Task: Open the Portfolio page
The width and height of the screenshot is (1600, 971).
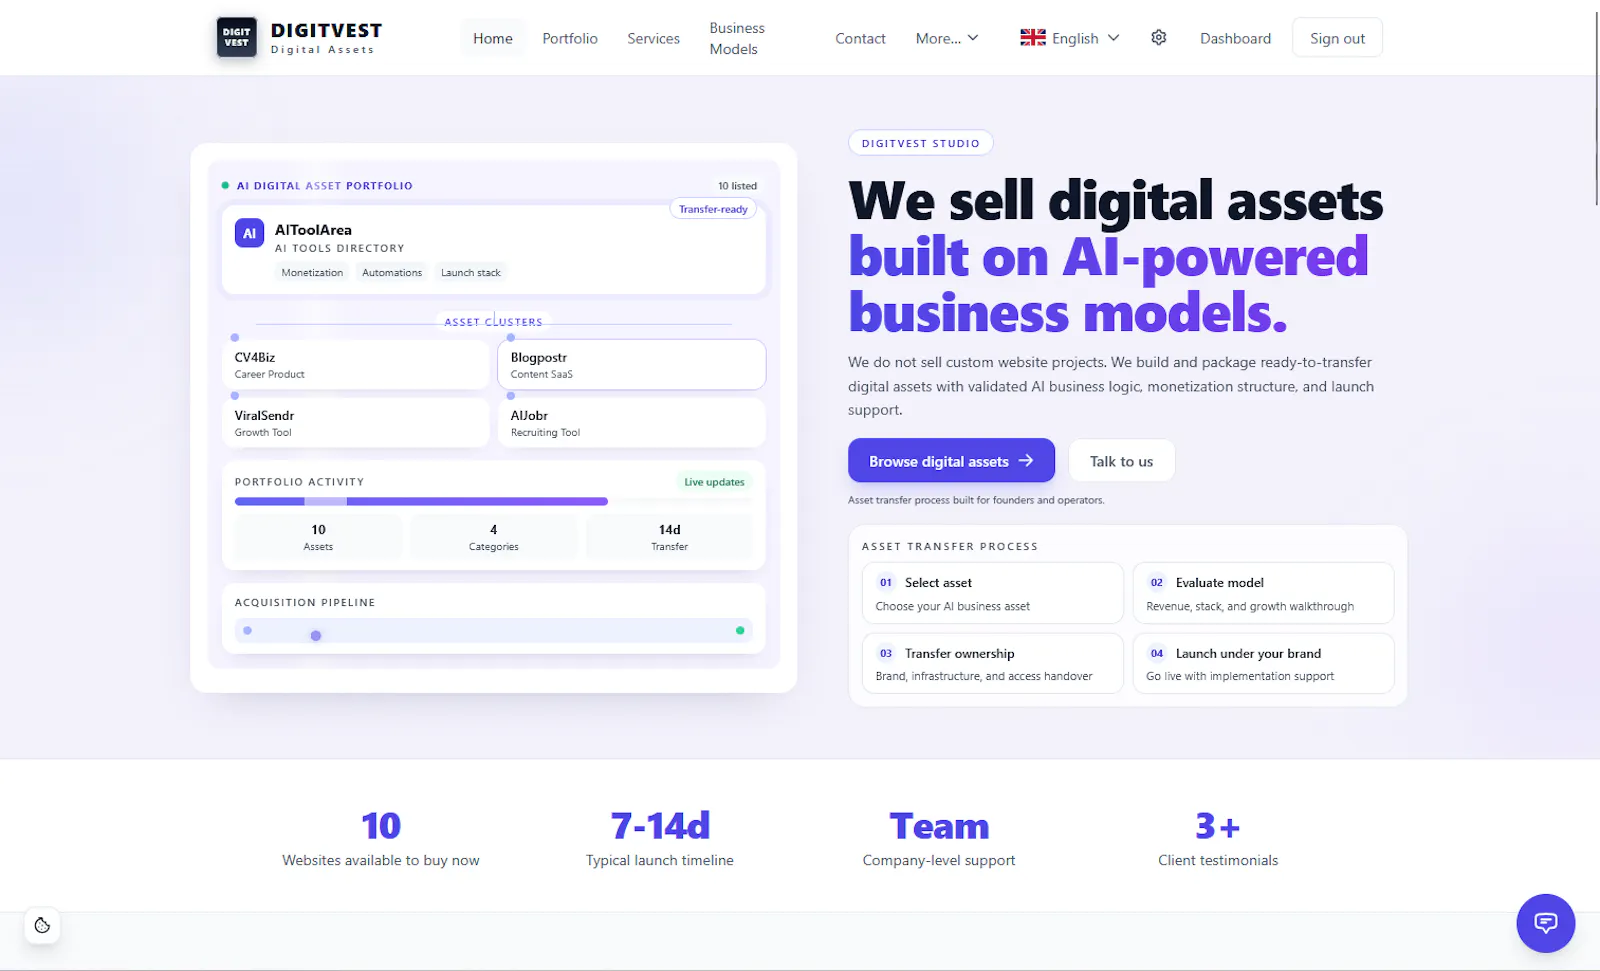Action: click(570, 38)
